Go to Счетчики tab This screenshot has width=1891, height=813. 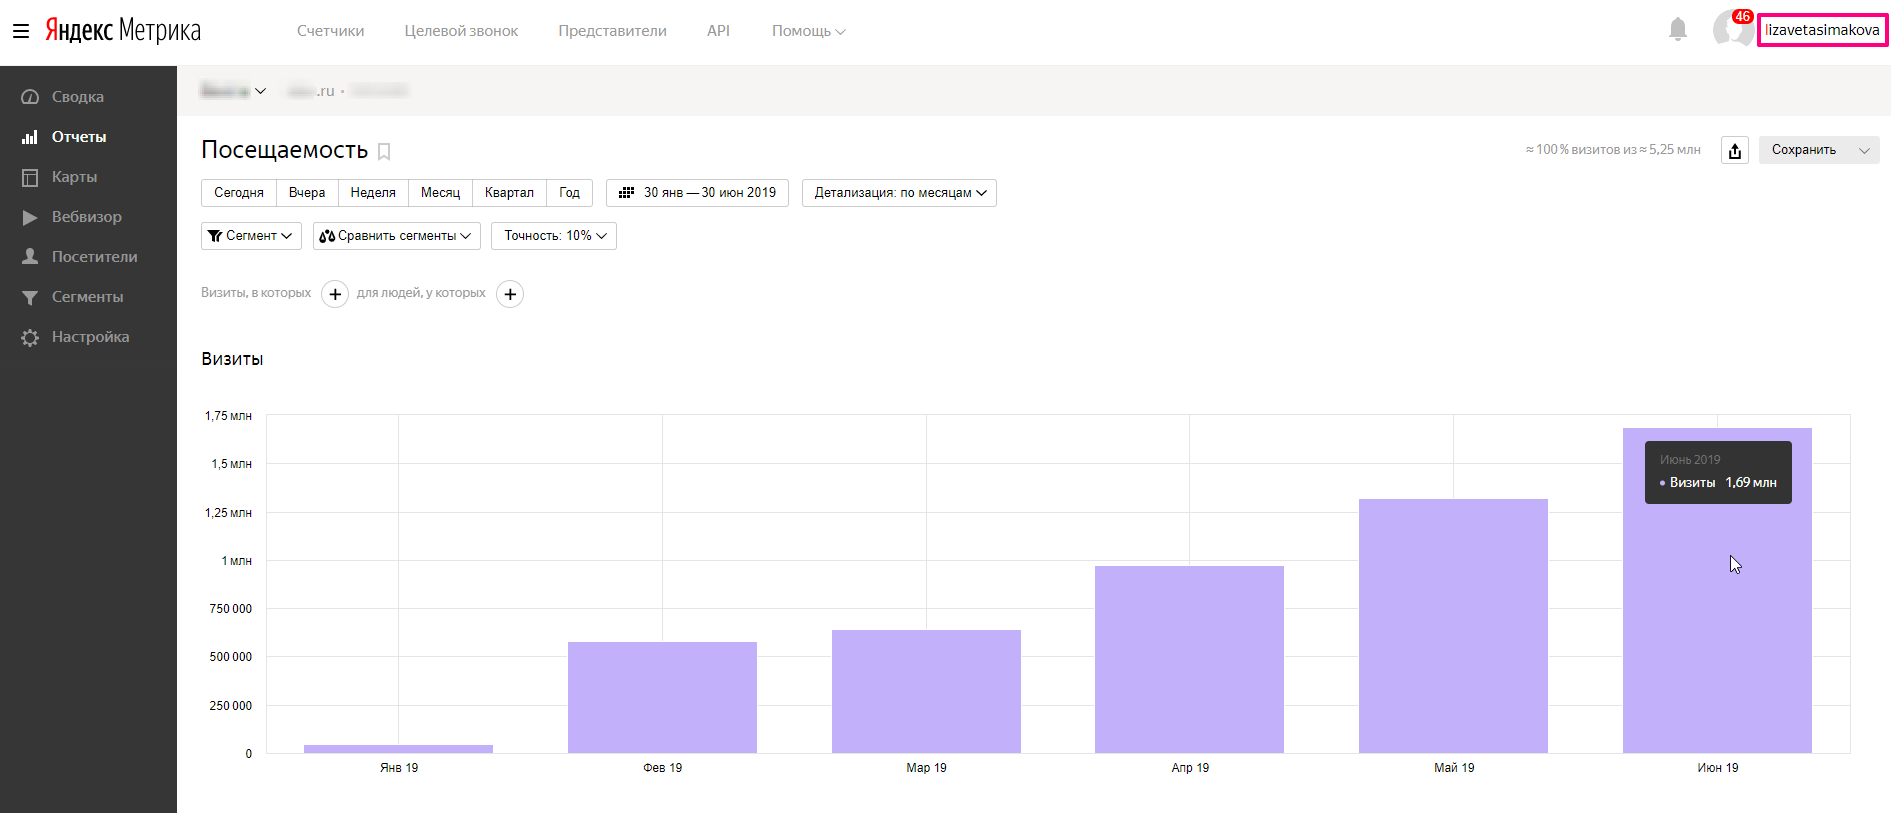tap(331, 31)
